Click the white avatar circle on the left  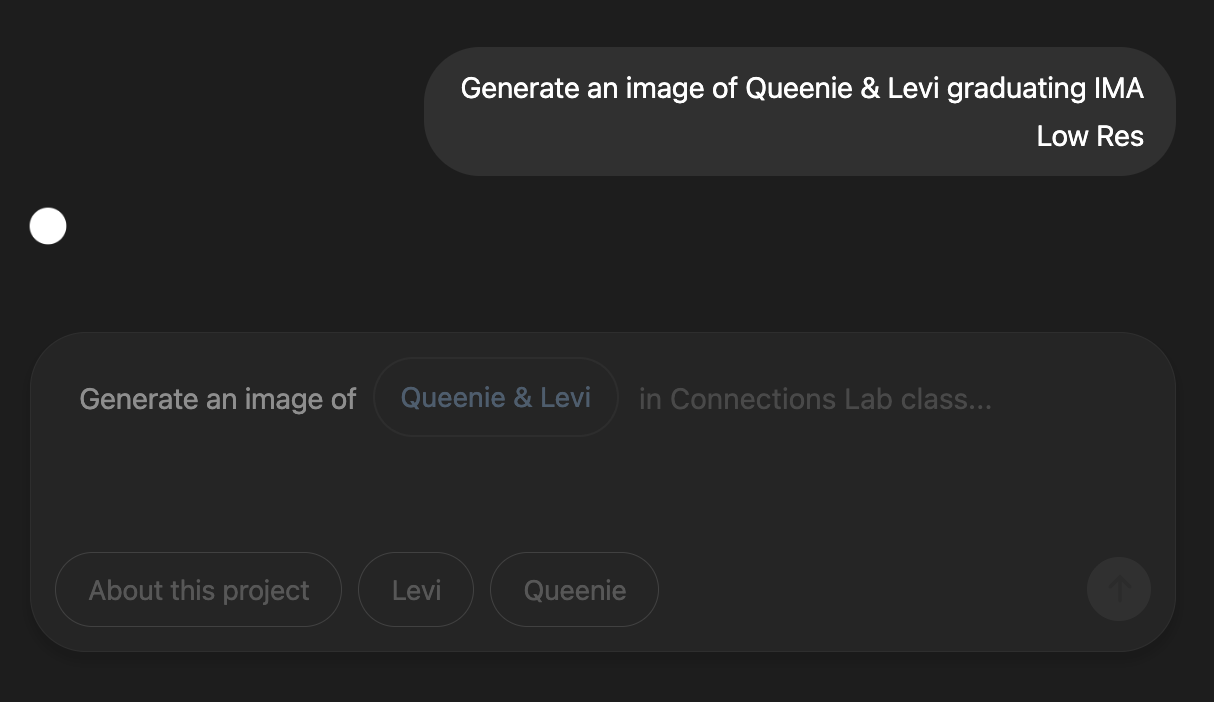(47, 225)
